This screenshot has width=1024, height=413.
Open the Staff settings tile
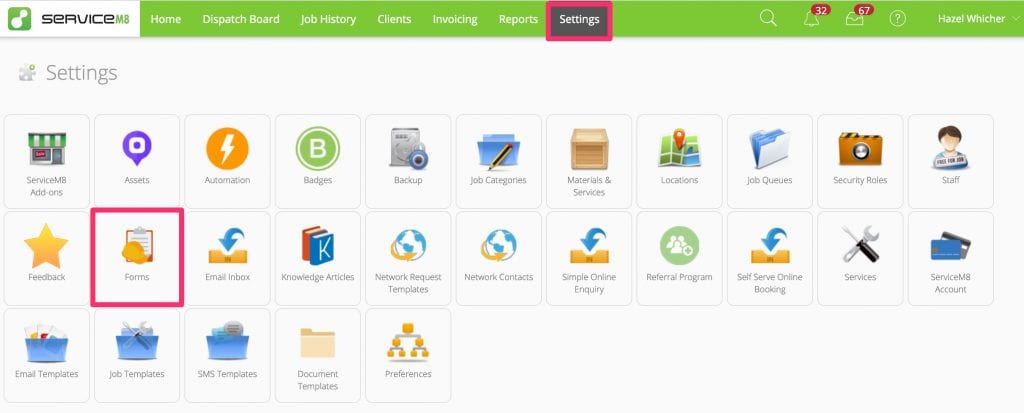tap(951, 161)
